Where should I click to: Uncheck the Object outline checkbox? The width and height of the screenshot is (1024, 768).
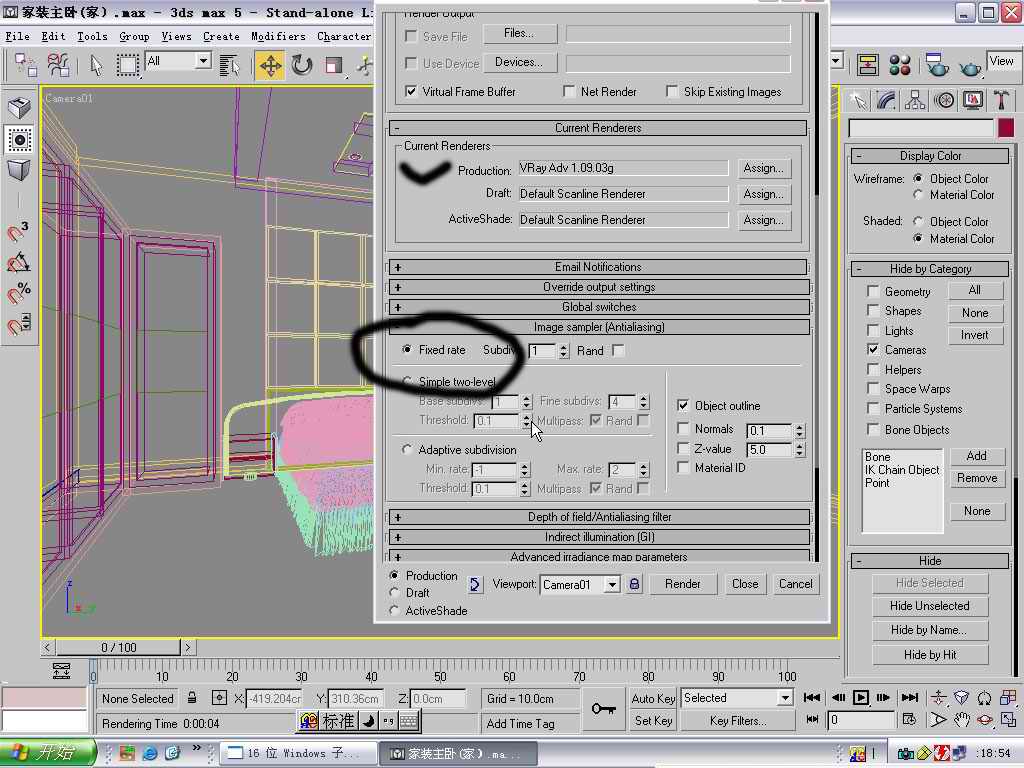[x=683, y=406]
